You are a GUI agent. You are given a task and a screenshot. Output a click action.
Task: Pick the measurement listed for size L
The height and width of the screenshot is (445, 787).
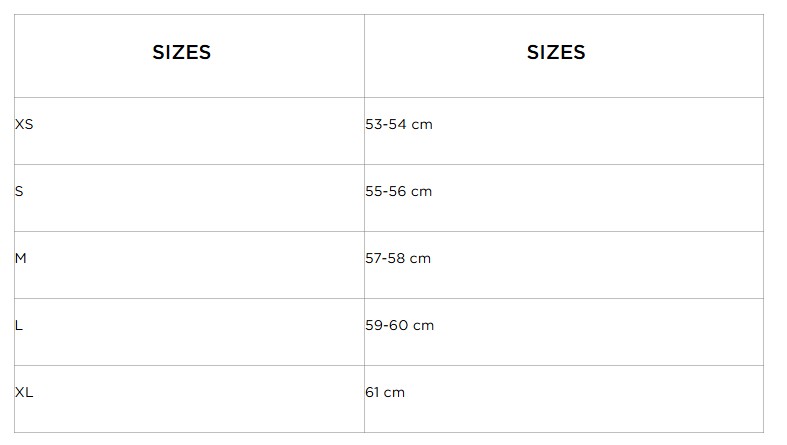(x=400, y=325)
